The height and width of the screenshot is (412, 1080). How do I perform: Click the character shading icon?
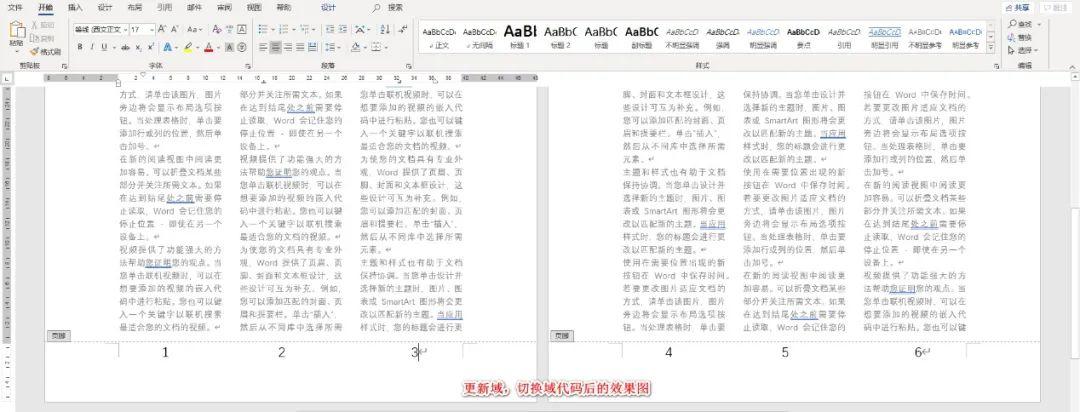[229, 48]
